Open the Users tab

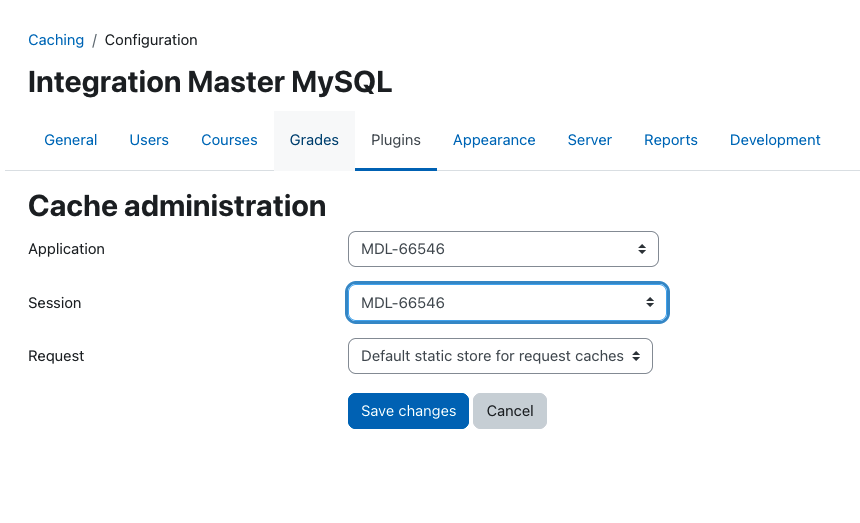click(x=149, y=140)
